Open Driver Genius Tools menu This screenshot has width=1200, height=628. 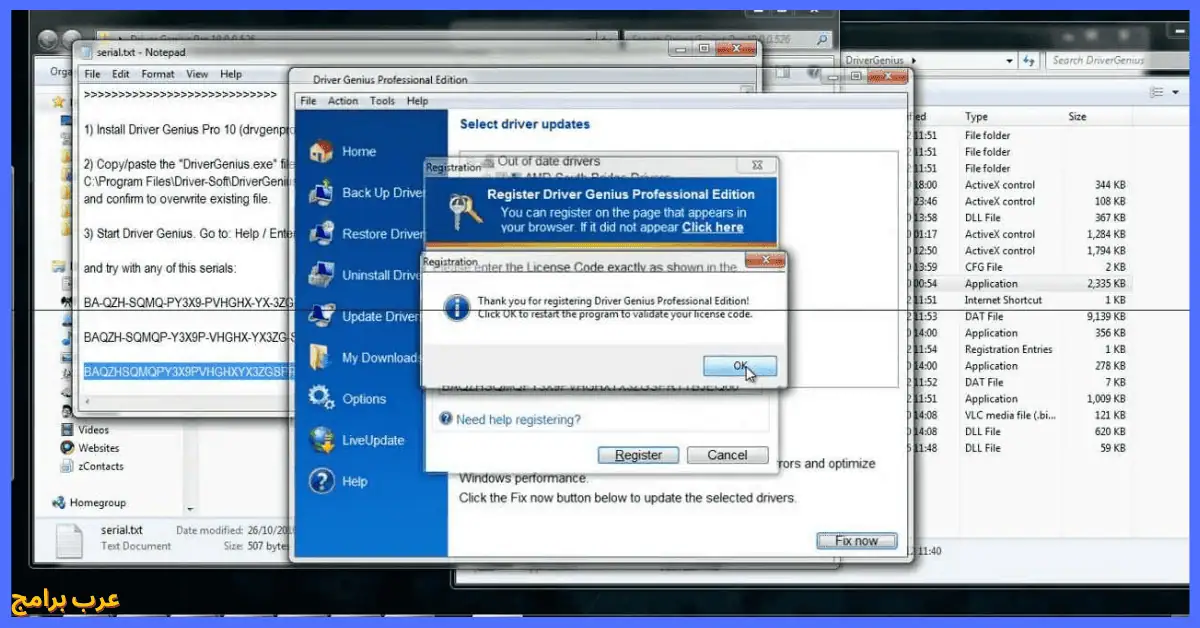click(x=382, y=101)
